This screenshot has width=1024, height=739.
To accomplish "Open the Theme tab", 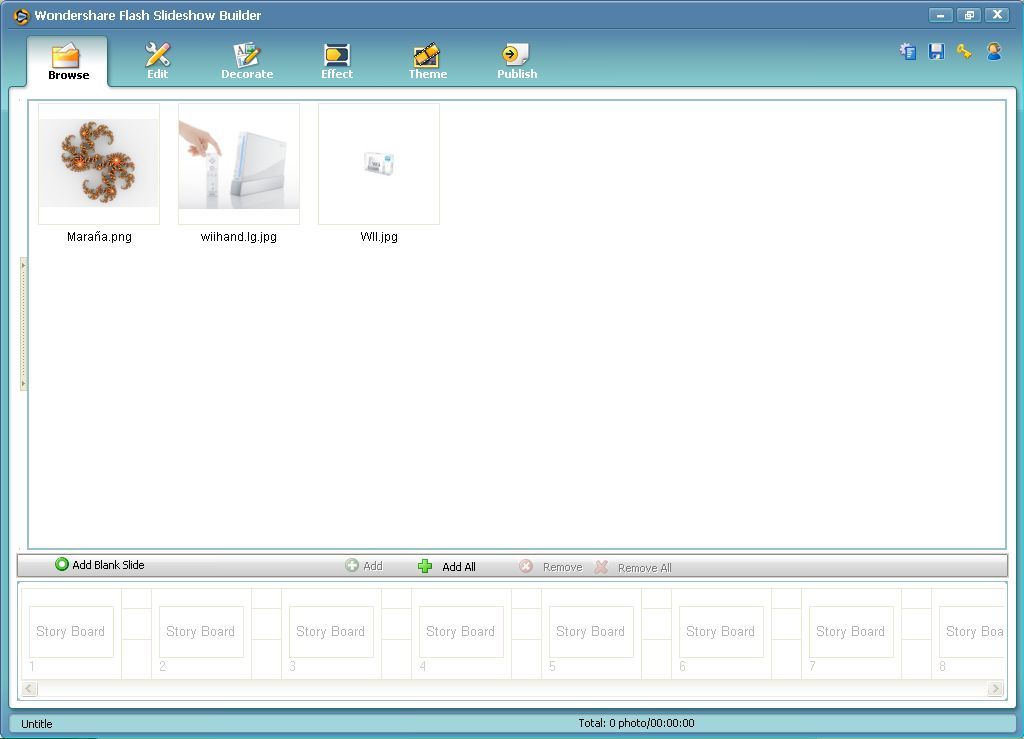I will click(428, 61).
